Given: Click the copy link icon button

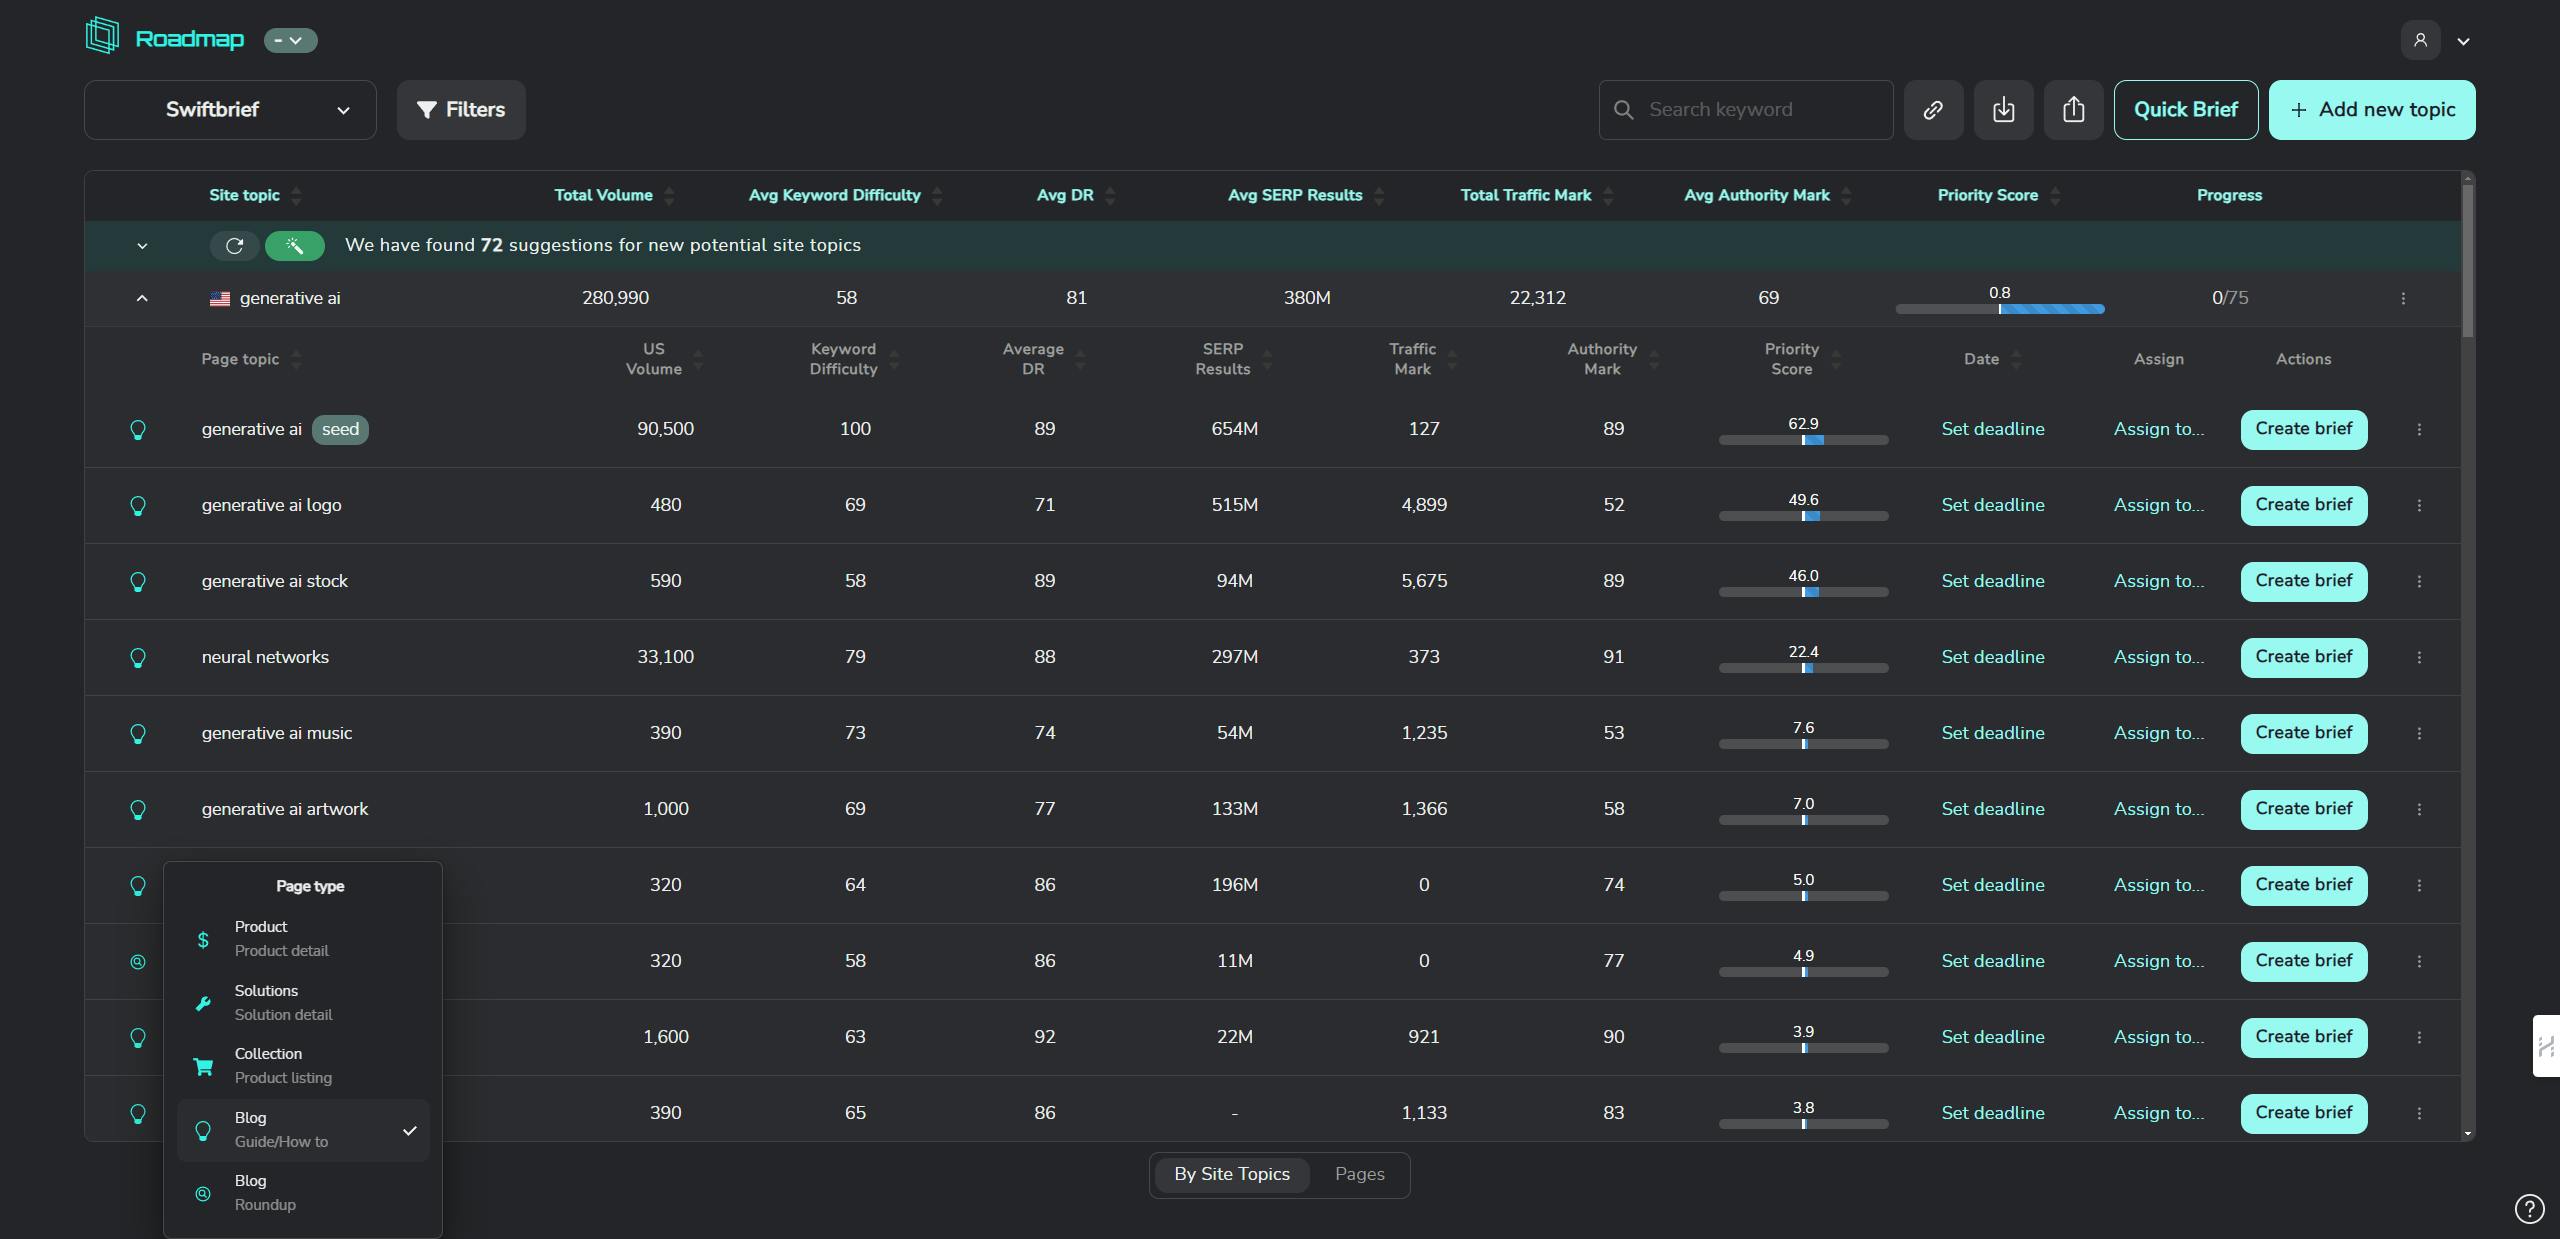Looking at the screenshot, I should coord(1933,110).
